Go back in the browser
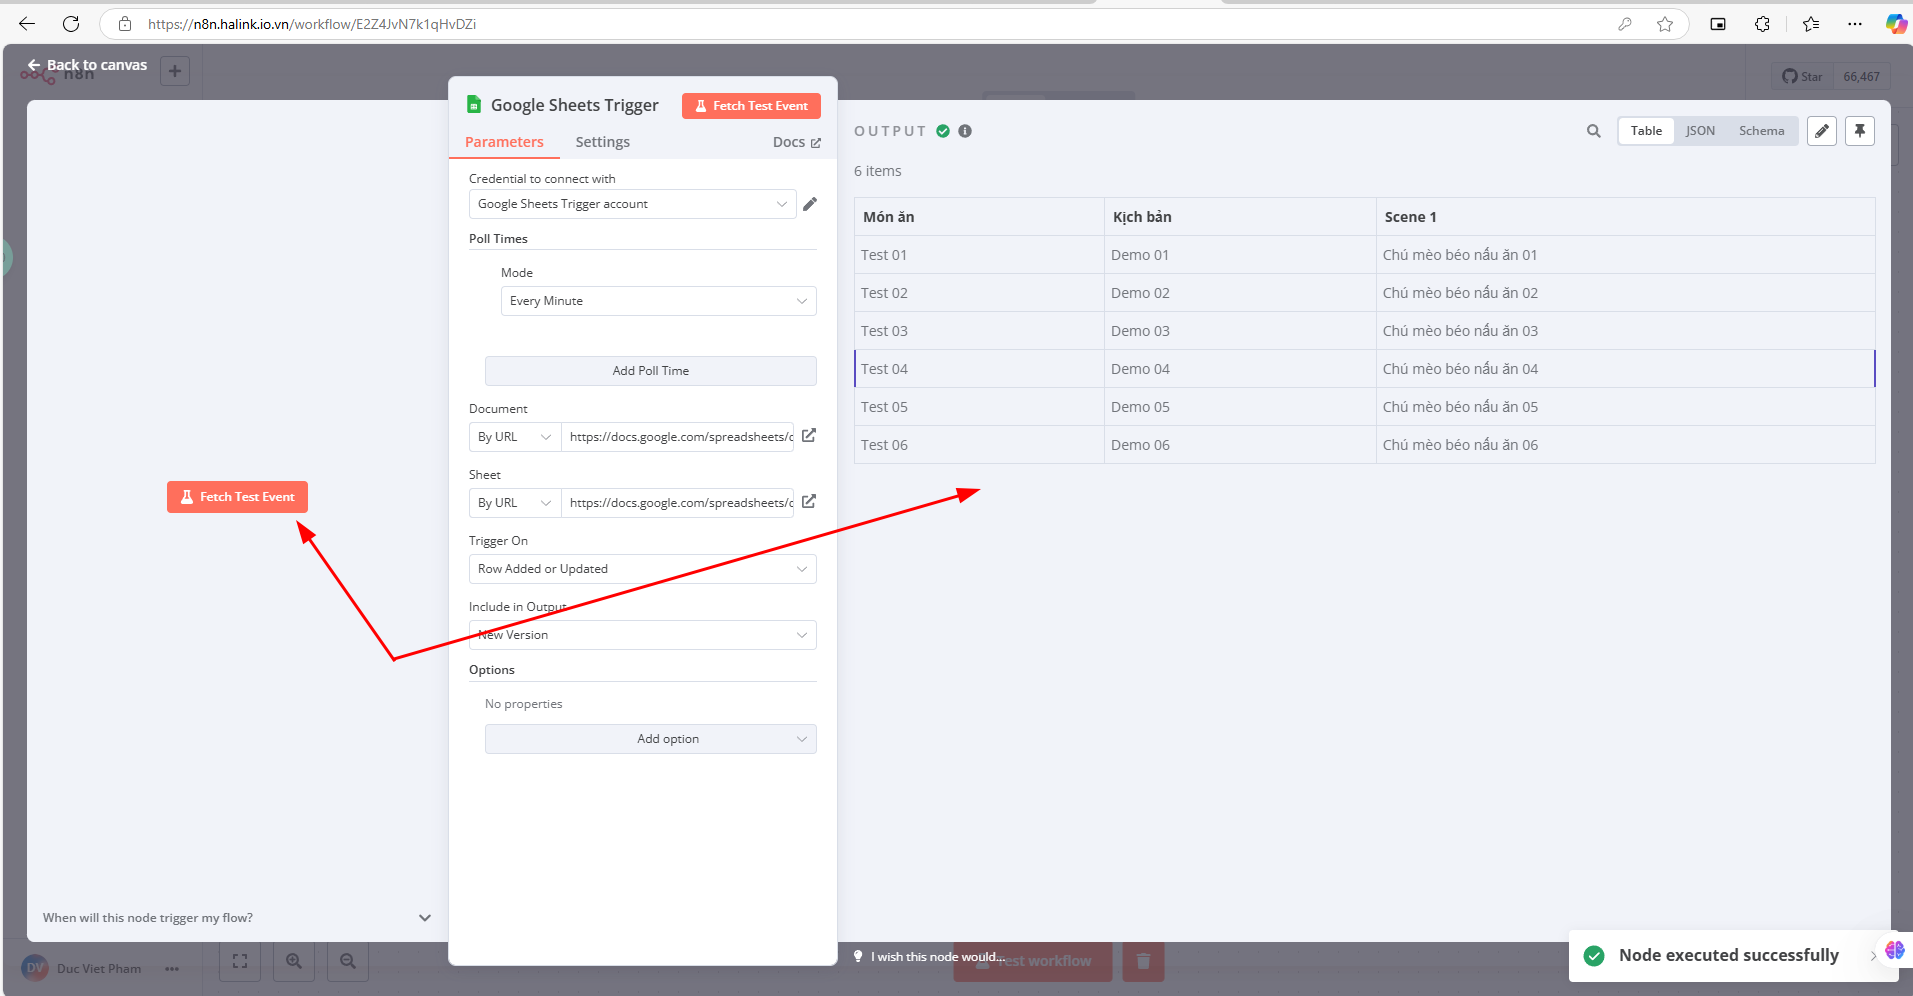The width and height of the screenshot is (1913, 996). coord(27,24)
